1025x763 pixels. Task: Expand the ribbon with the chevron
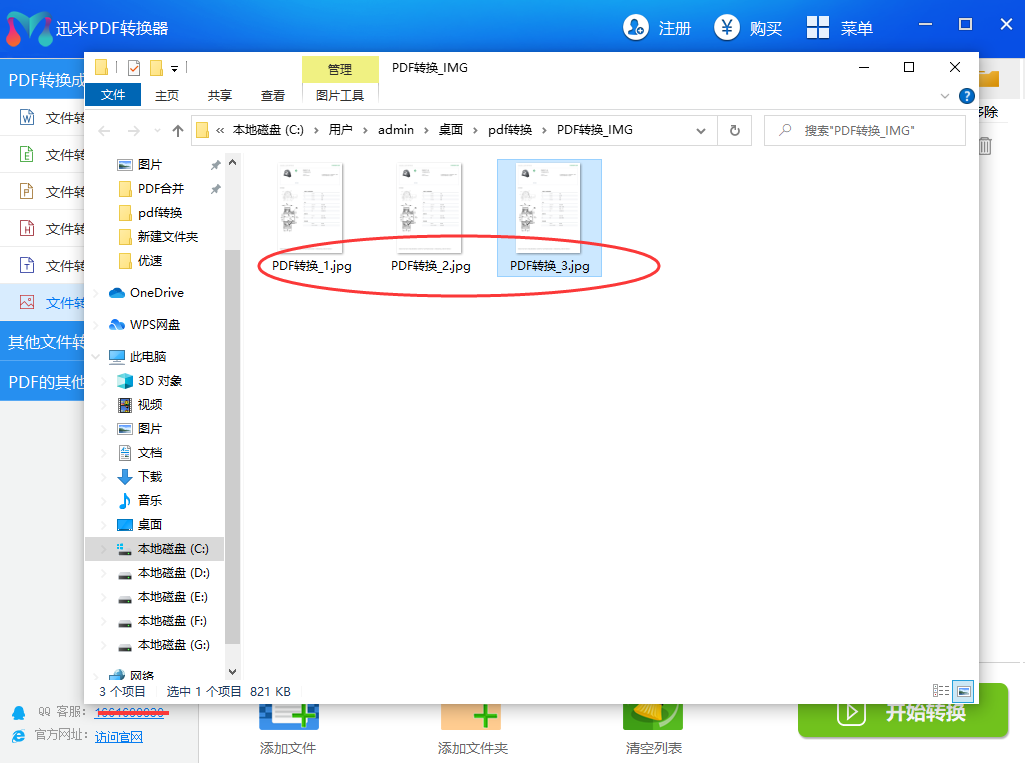[x=945, y=96]
